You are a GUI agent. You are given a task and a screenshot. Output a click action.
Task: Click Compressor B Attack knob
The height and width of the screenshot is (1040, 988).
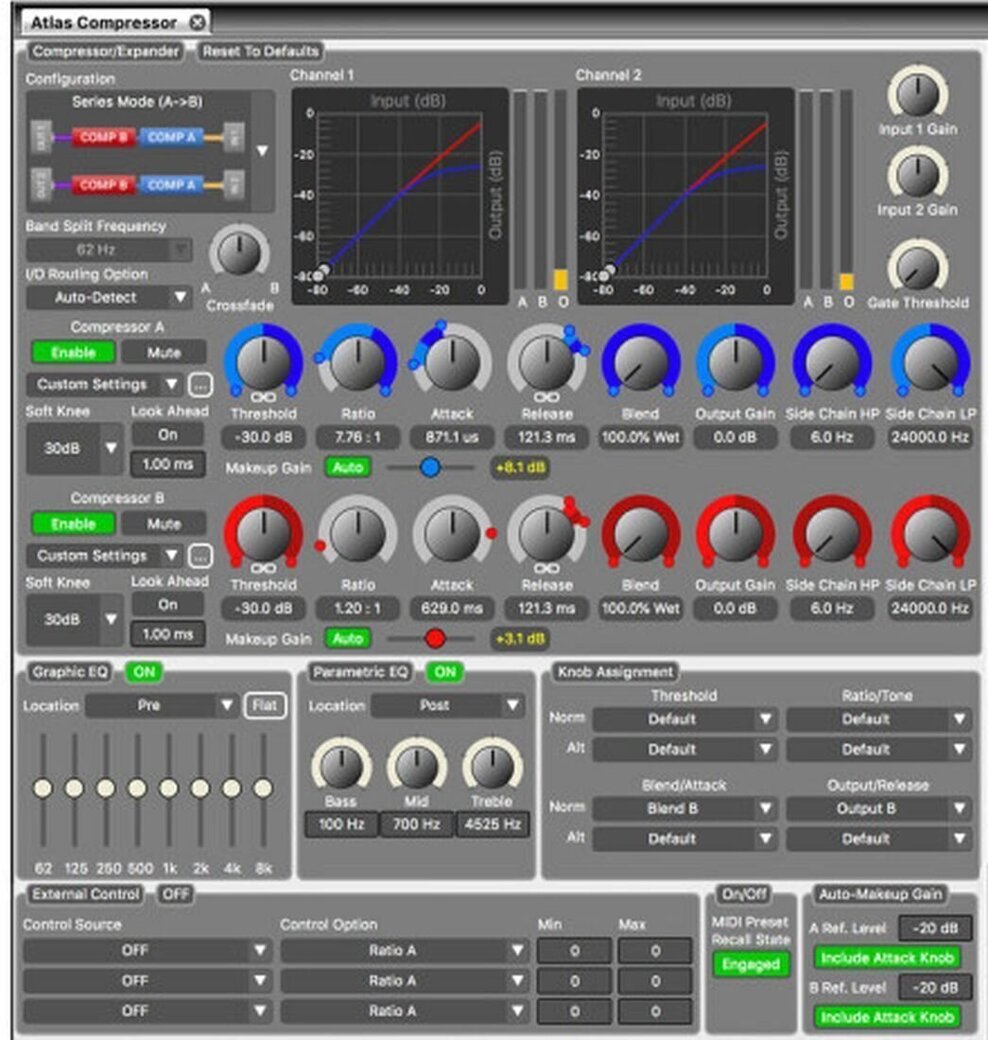(x=452, y=531)
